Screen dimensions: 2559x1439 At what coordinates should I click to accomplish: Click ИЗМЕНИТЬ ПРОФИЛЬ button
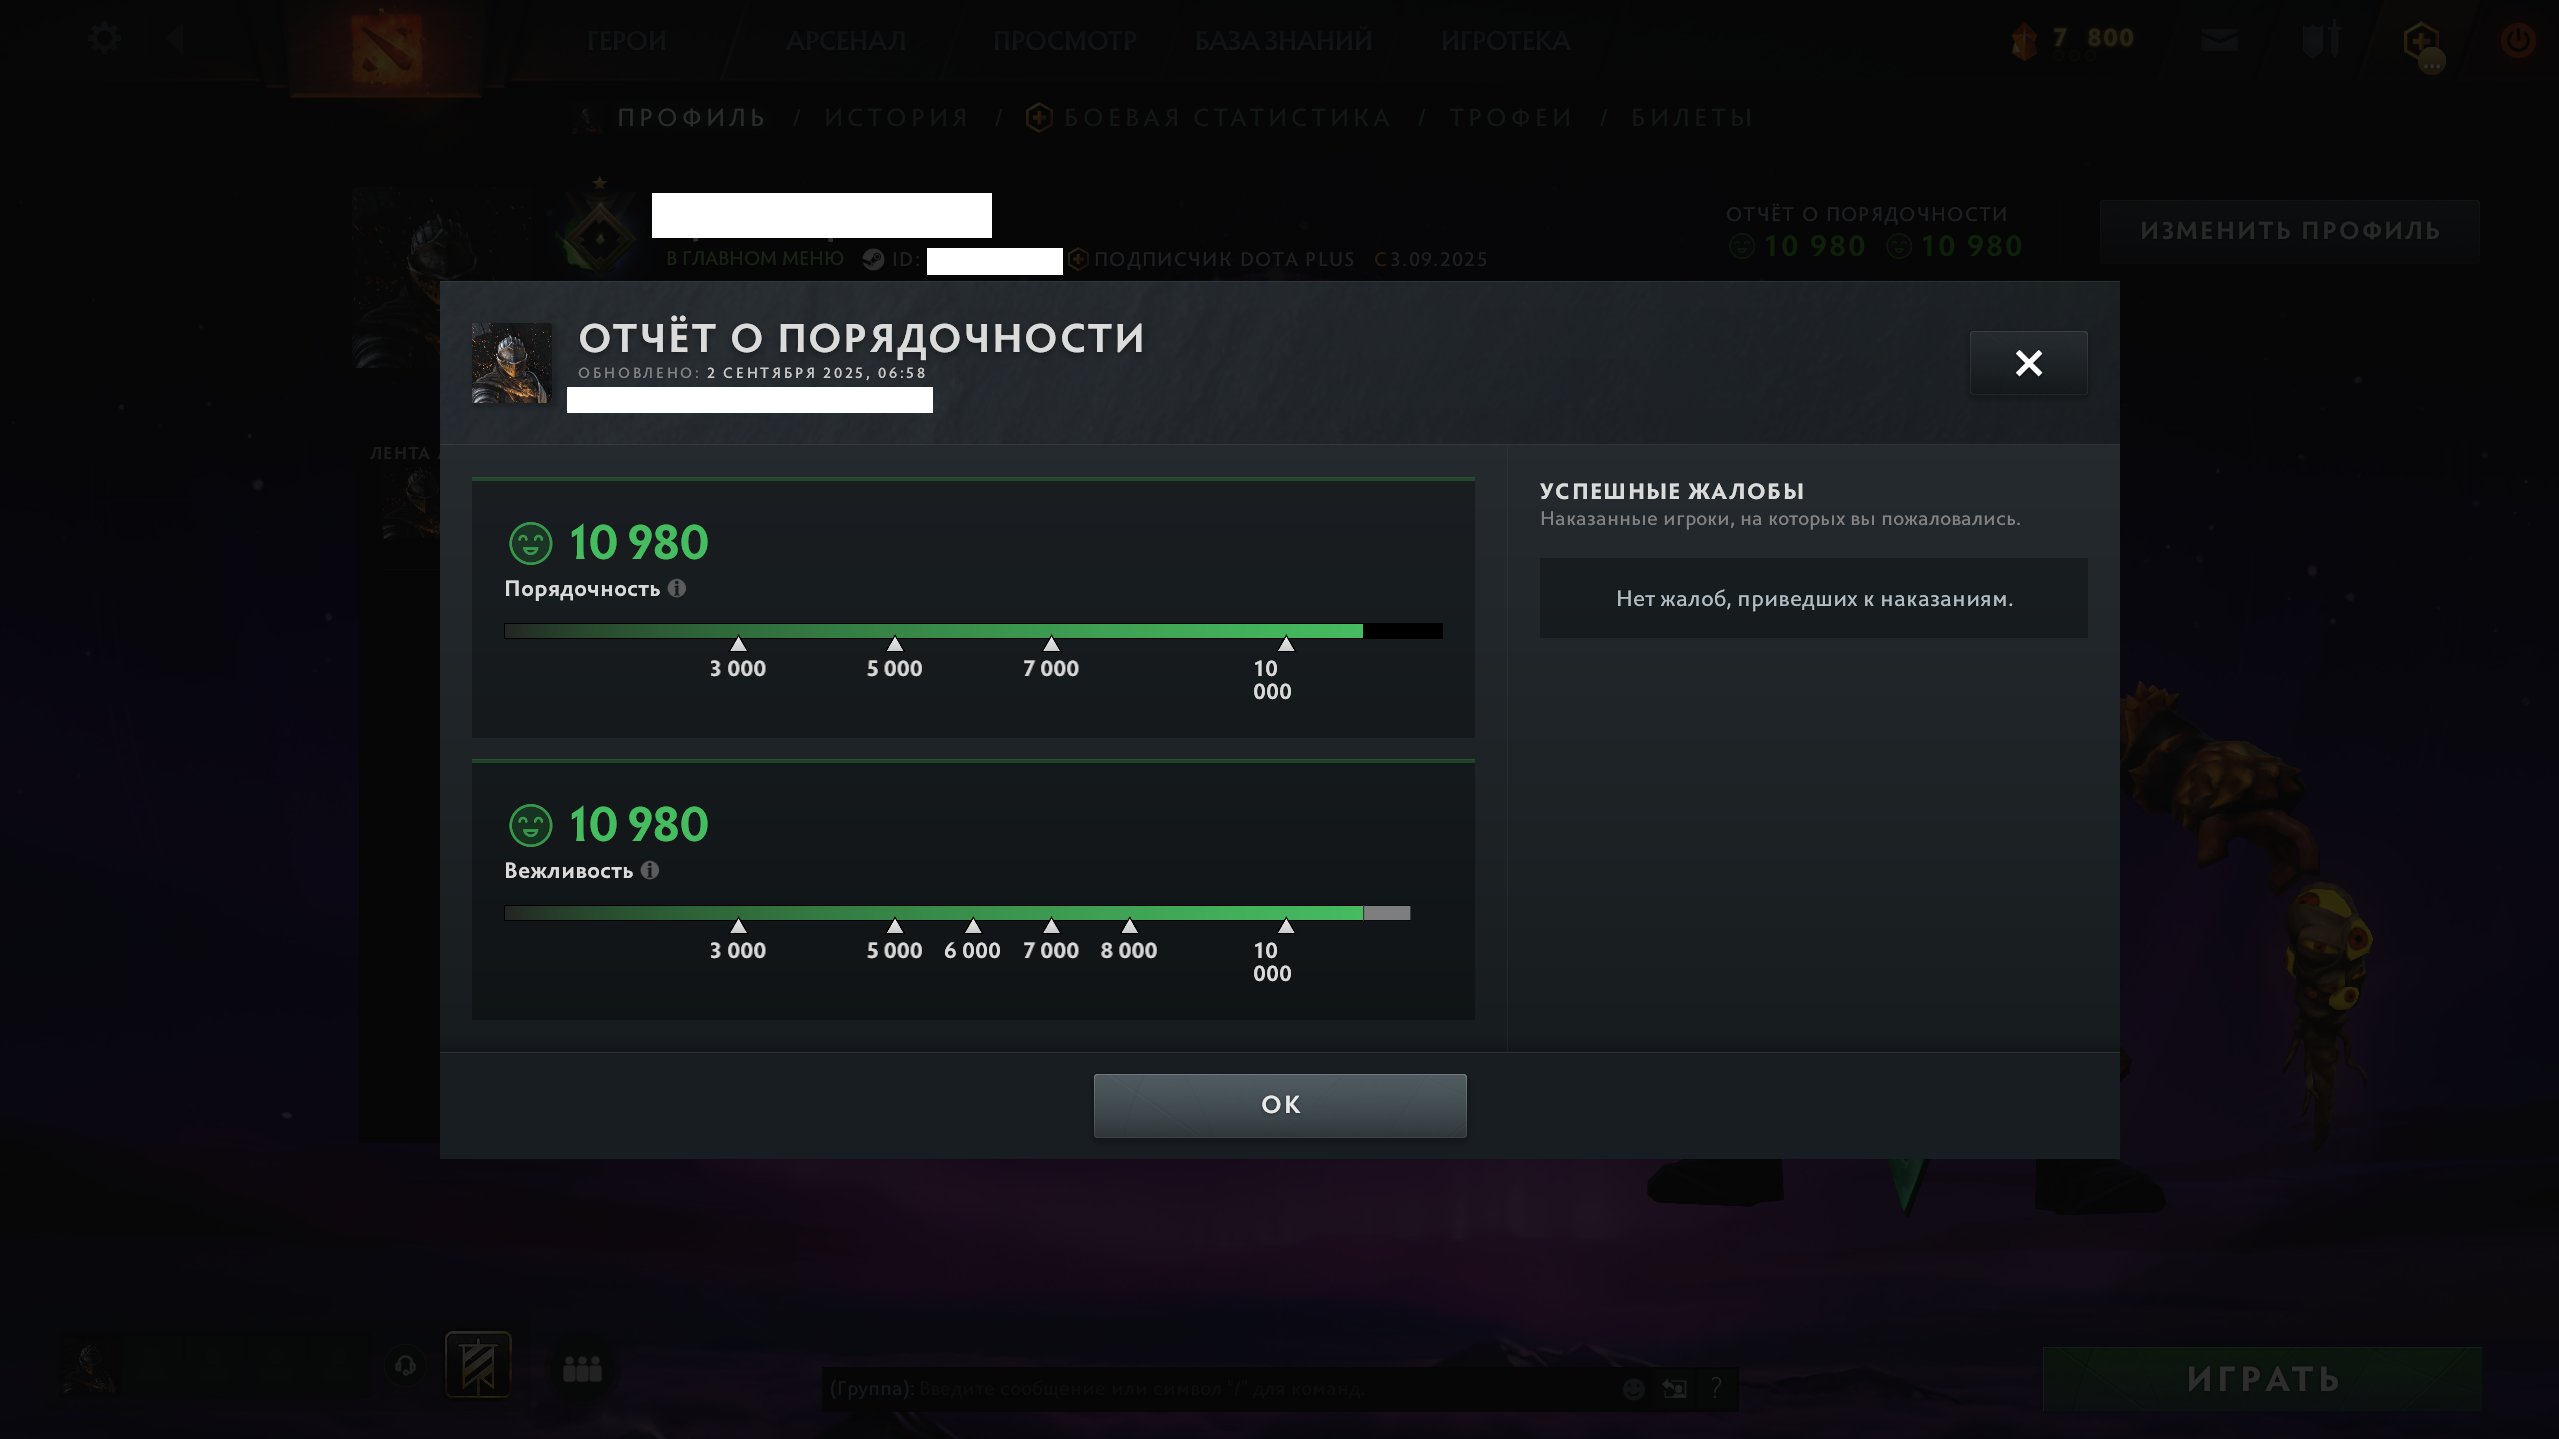2290,231
